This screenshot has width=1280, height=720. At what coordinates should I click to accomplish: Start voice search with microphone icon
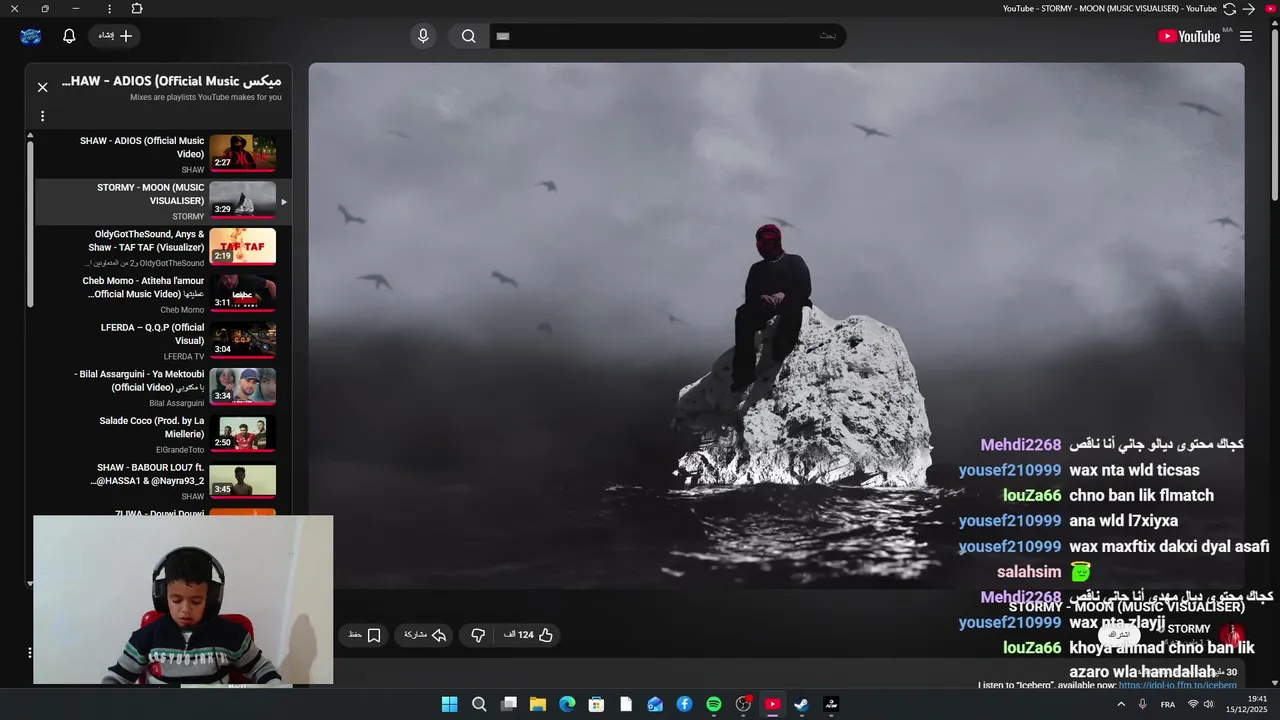point(423,36)
